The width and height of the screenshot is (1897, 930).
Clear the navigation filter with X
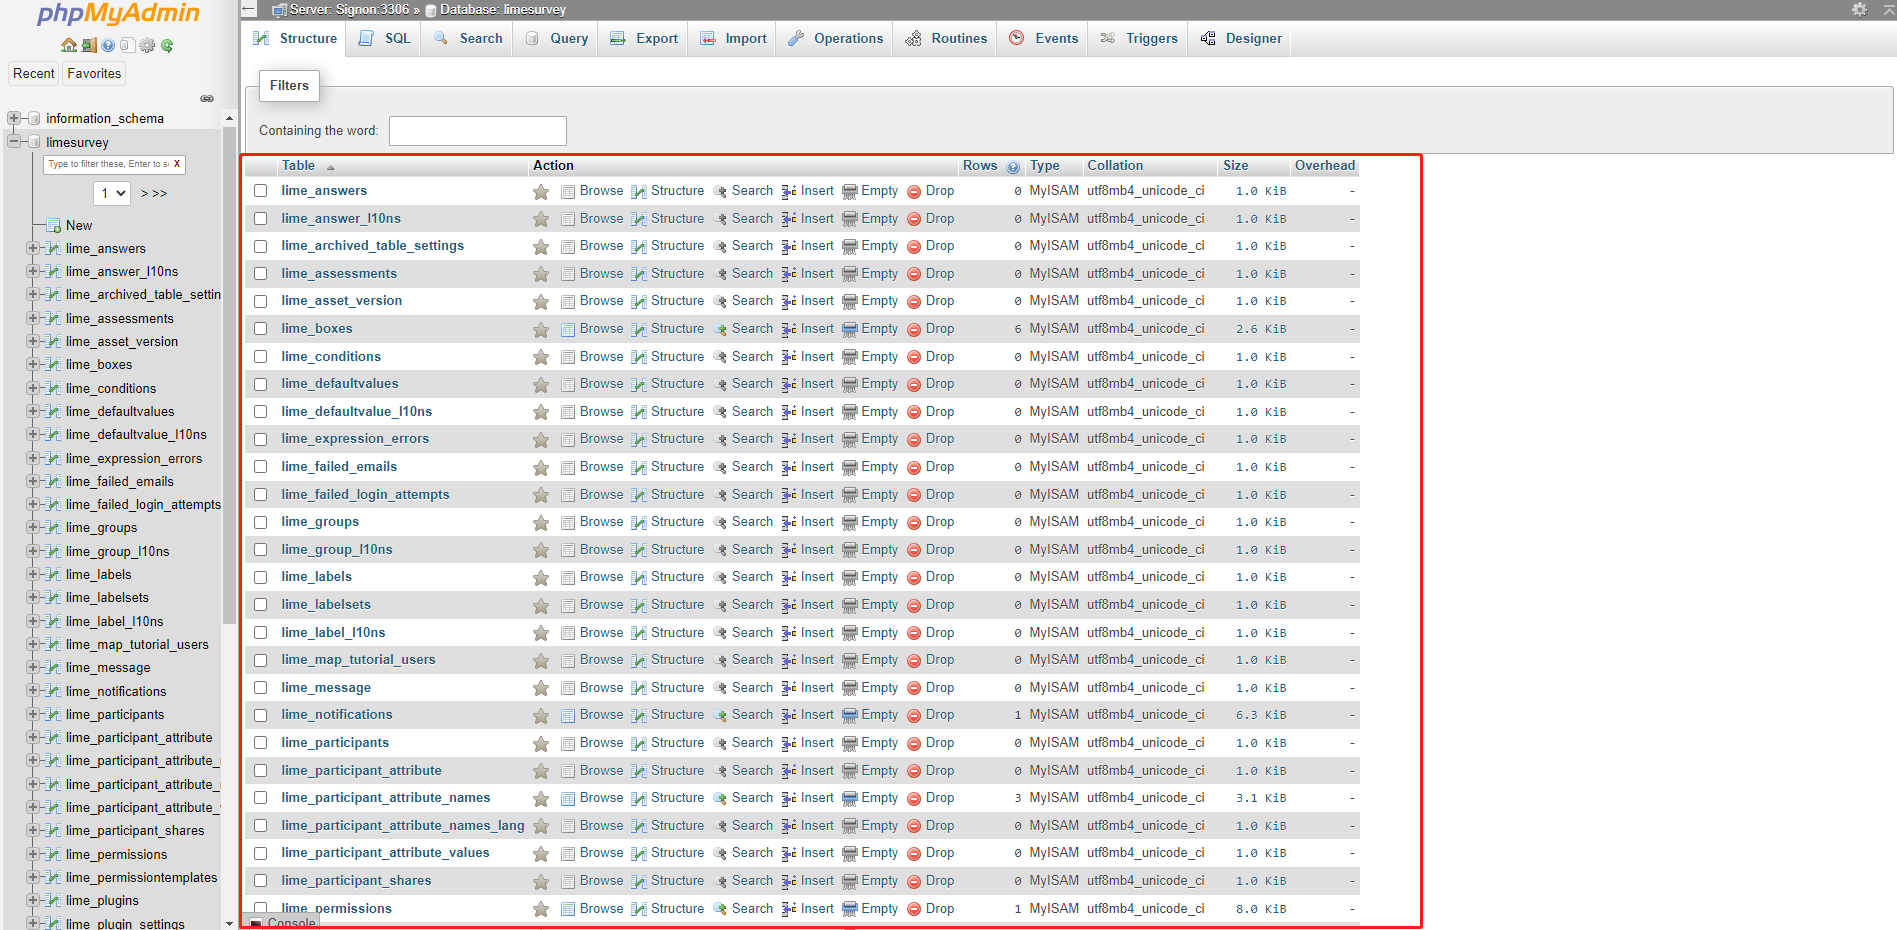[x=177, y=164]
